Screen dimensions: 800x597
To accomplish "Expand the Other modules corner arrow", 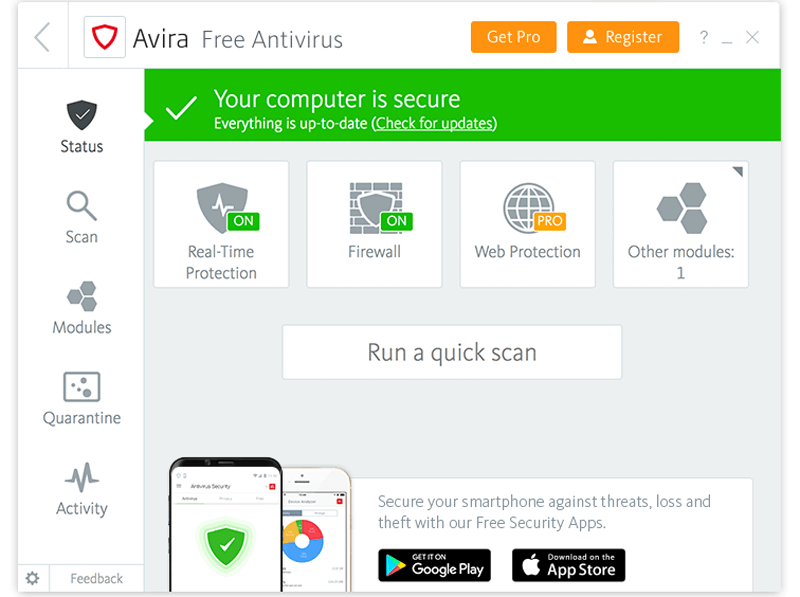I will pyautogui.click(x=738, y=171).
